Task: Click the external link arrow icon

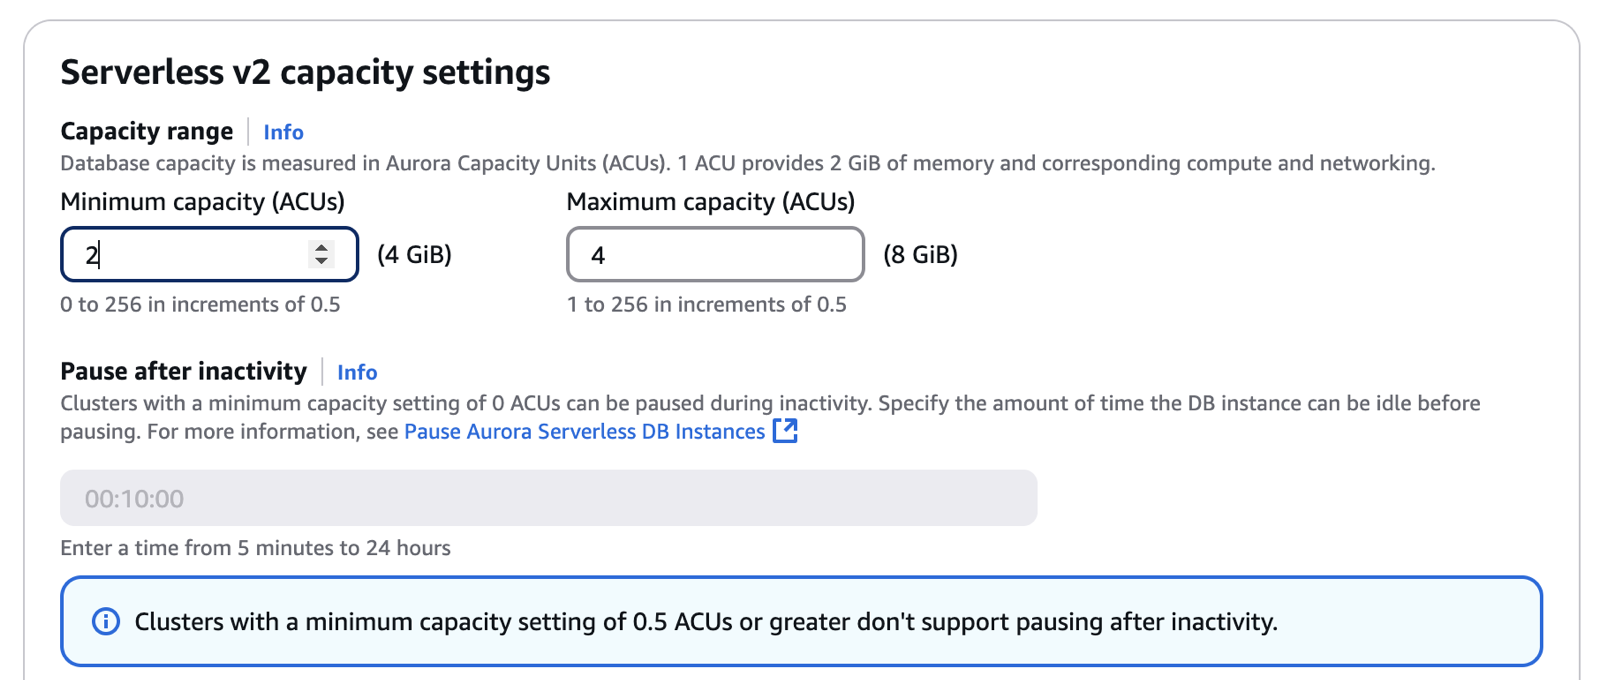Action: (786, 431)
